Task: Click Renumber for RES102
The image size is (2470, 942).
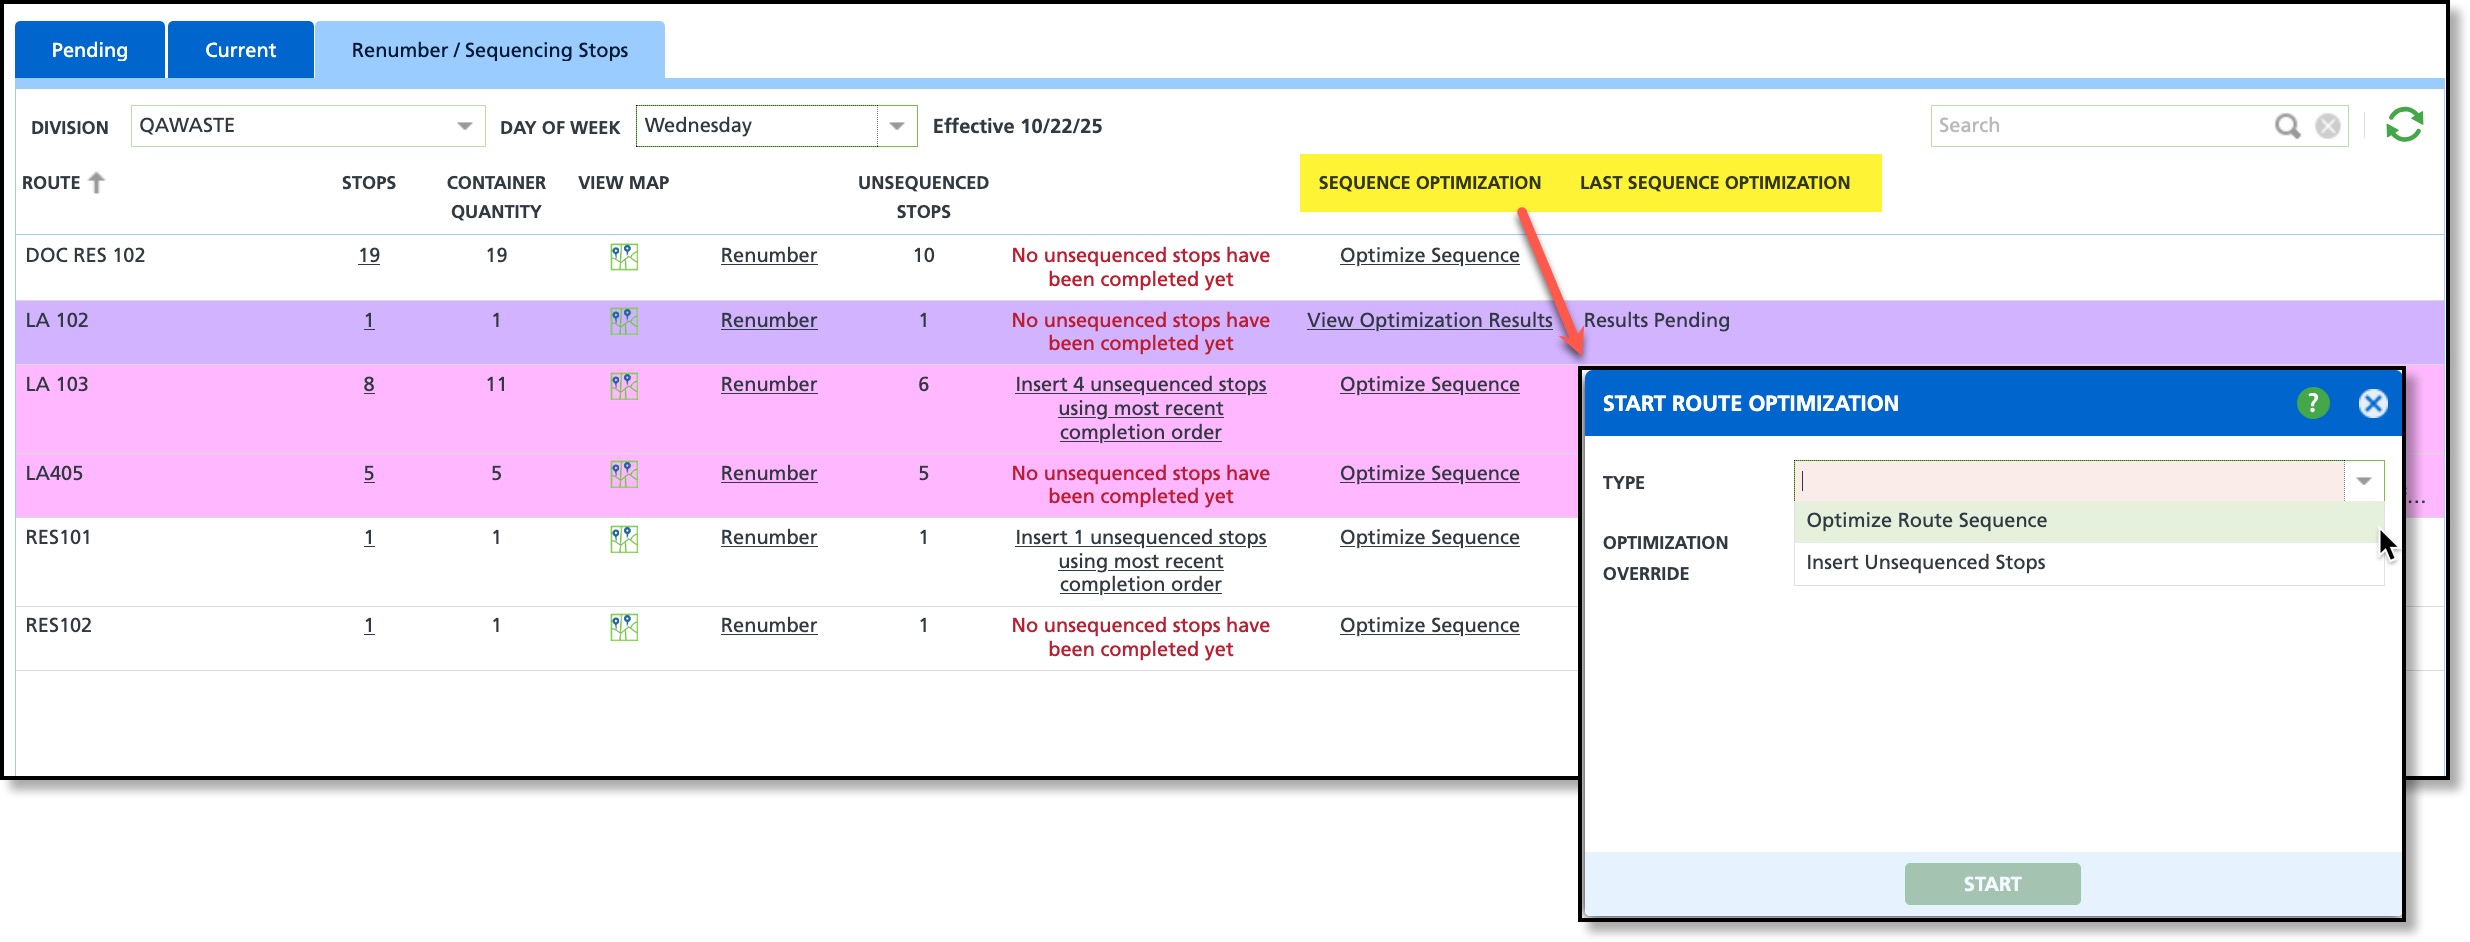Action: click(769, 625)
